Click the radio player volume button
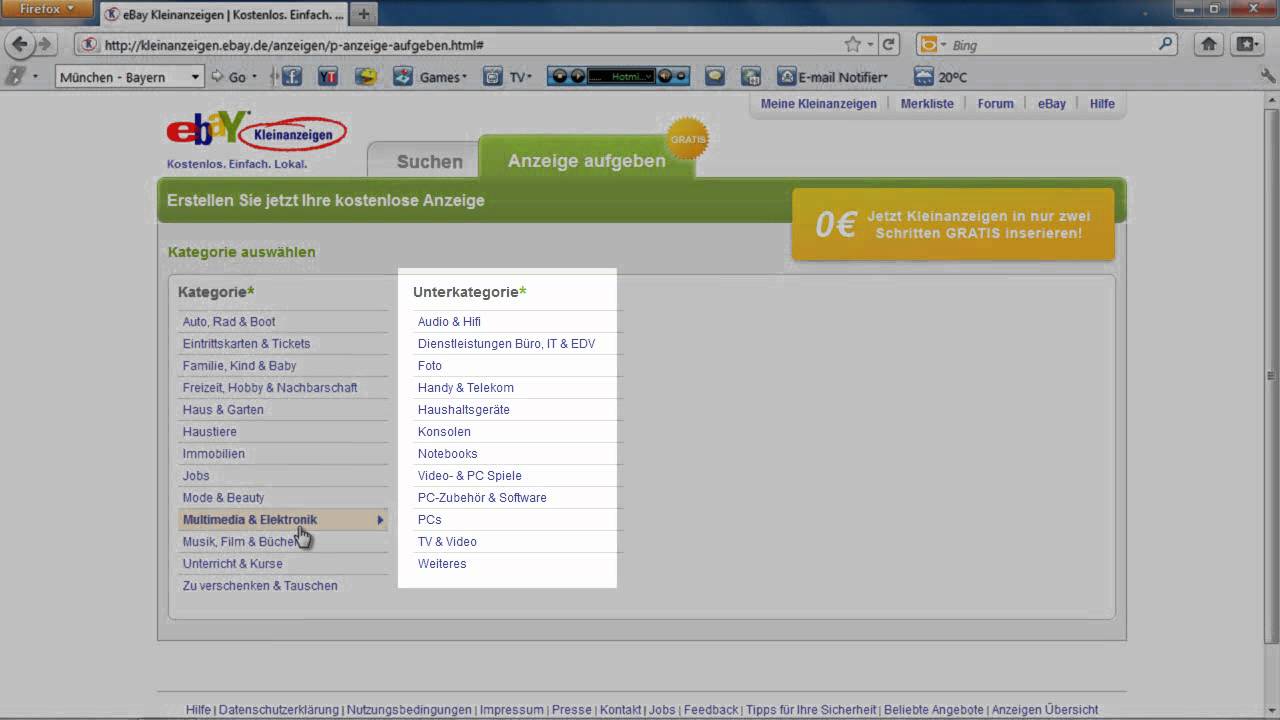The image size is (1280, 720). (x=664, y=76)
